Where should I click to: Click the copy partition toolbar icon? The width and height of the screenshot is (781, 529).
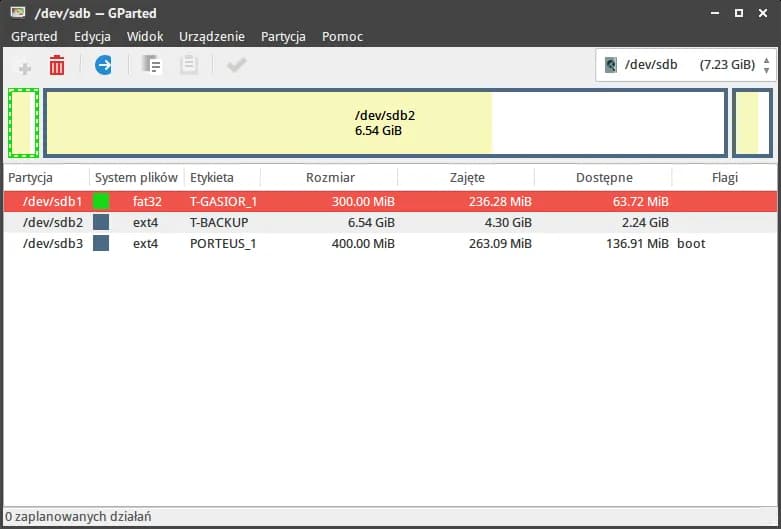pos(152,66)
